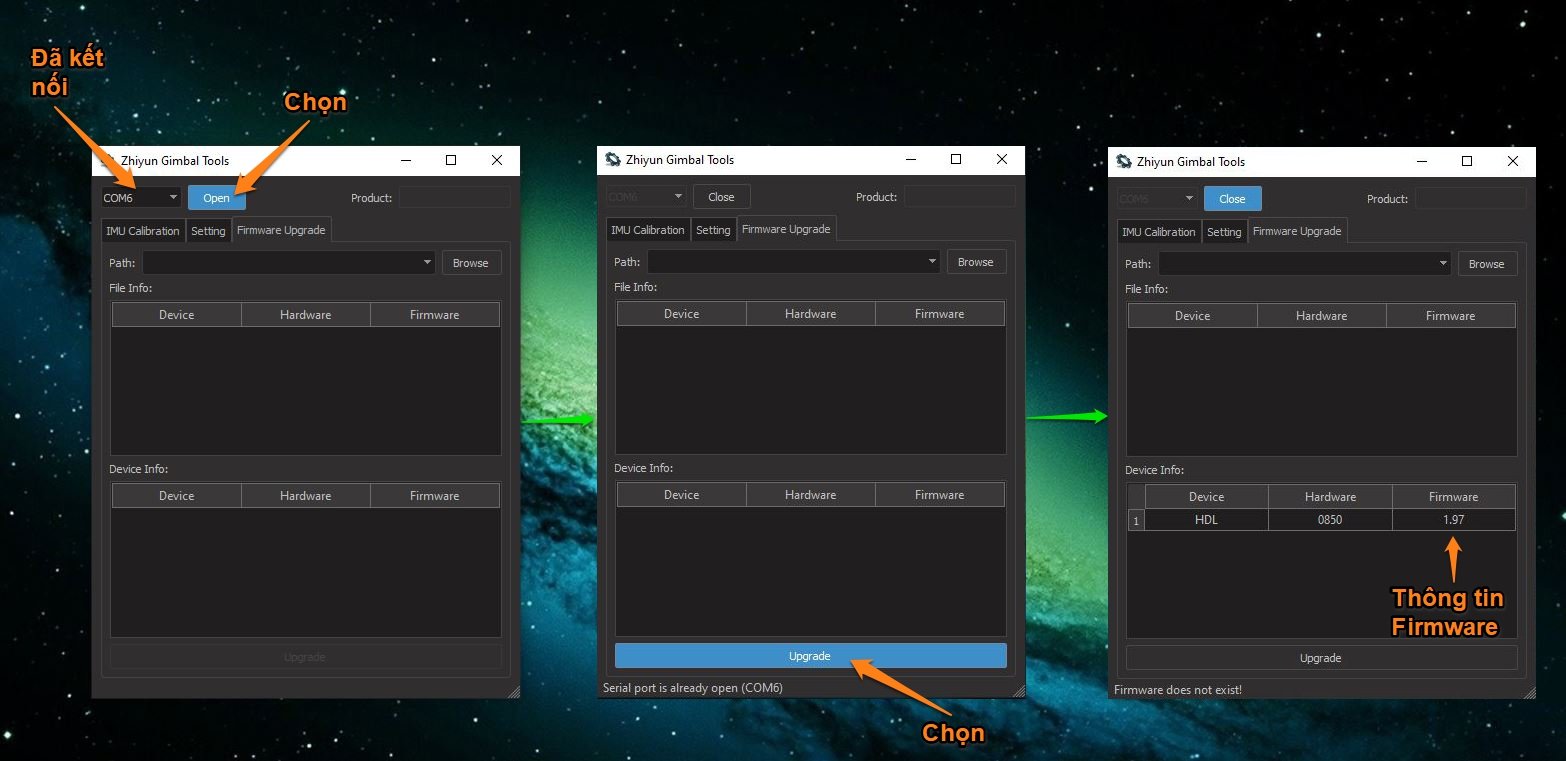
Task: Click Upgrade button in right window
Action: [x=1321, y=658]
